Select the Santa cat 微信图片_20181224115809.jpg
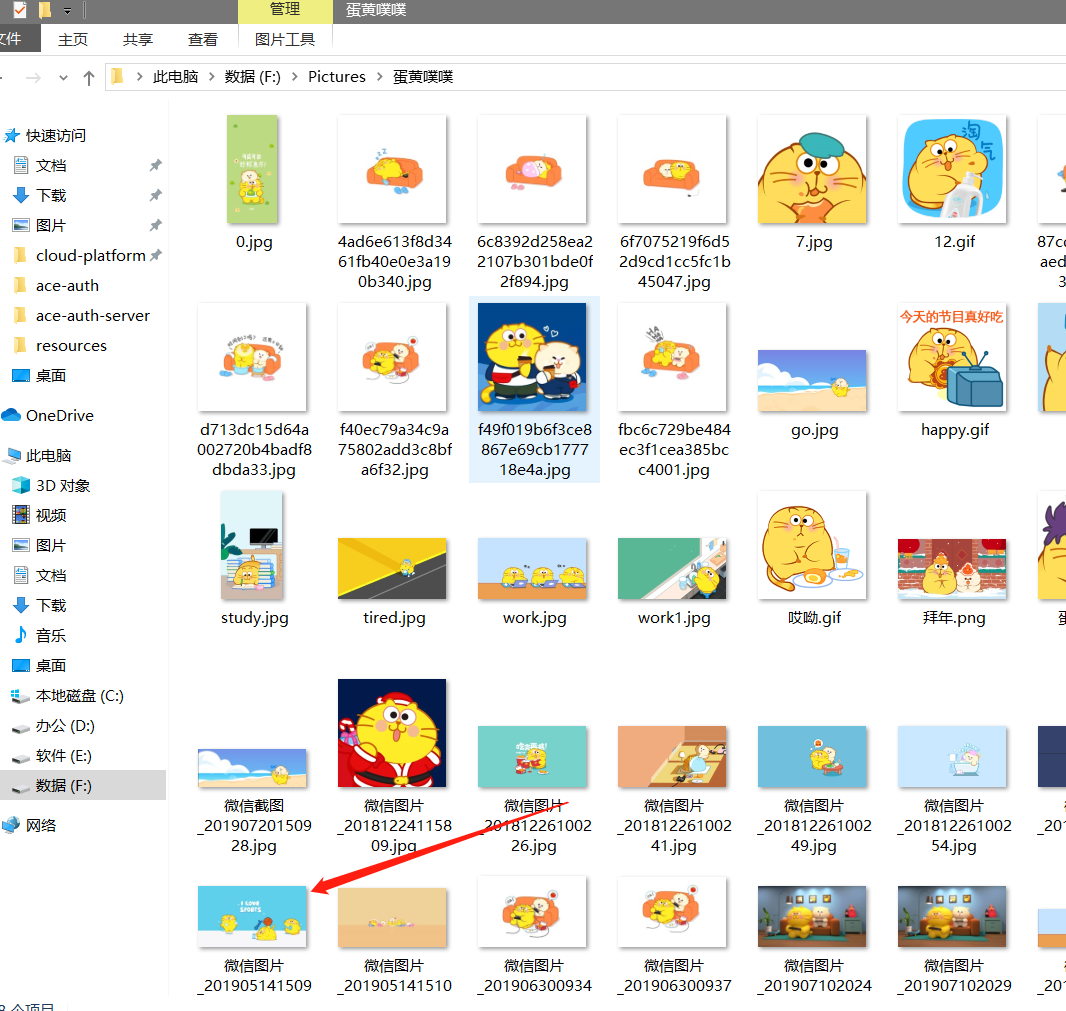 coord(392,733)
